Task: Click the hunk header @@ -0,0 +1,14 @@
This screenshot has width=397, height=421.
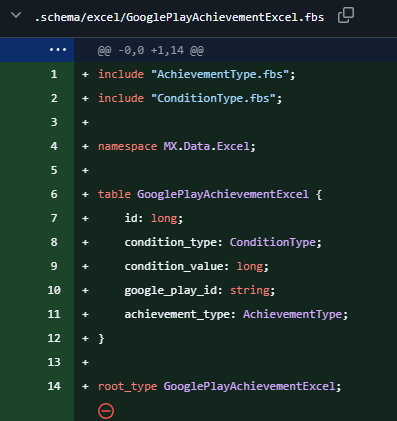Action: pyautogui.click(x=151, y=50)
